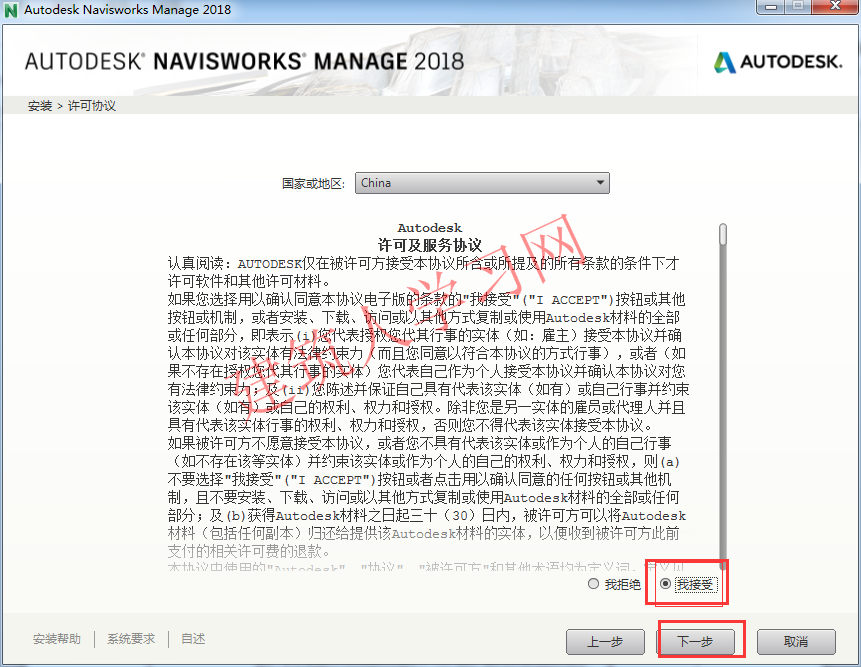Click the 许可协议 breadcrumb text
The image size is (861, 667).
(92, 105)
